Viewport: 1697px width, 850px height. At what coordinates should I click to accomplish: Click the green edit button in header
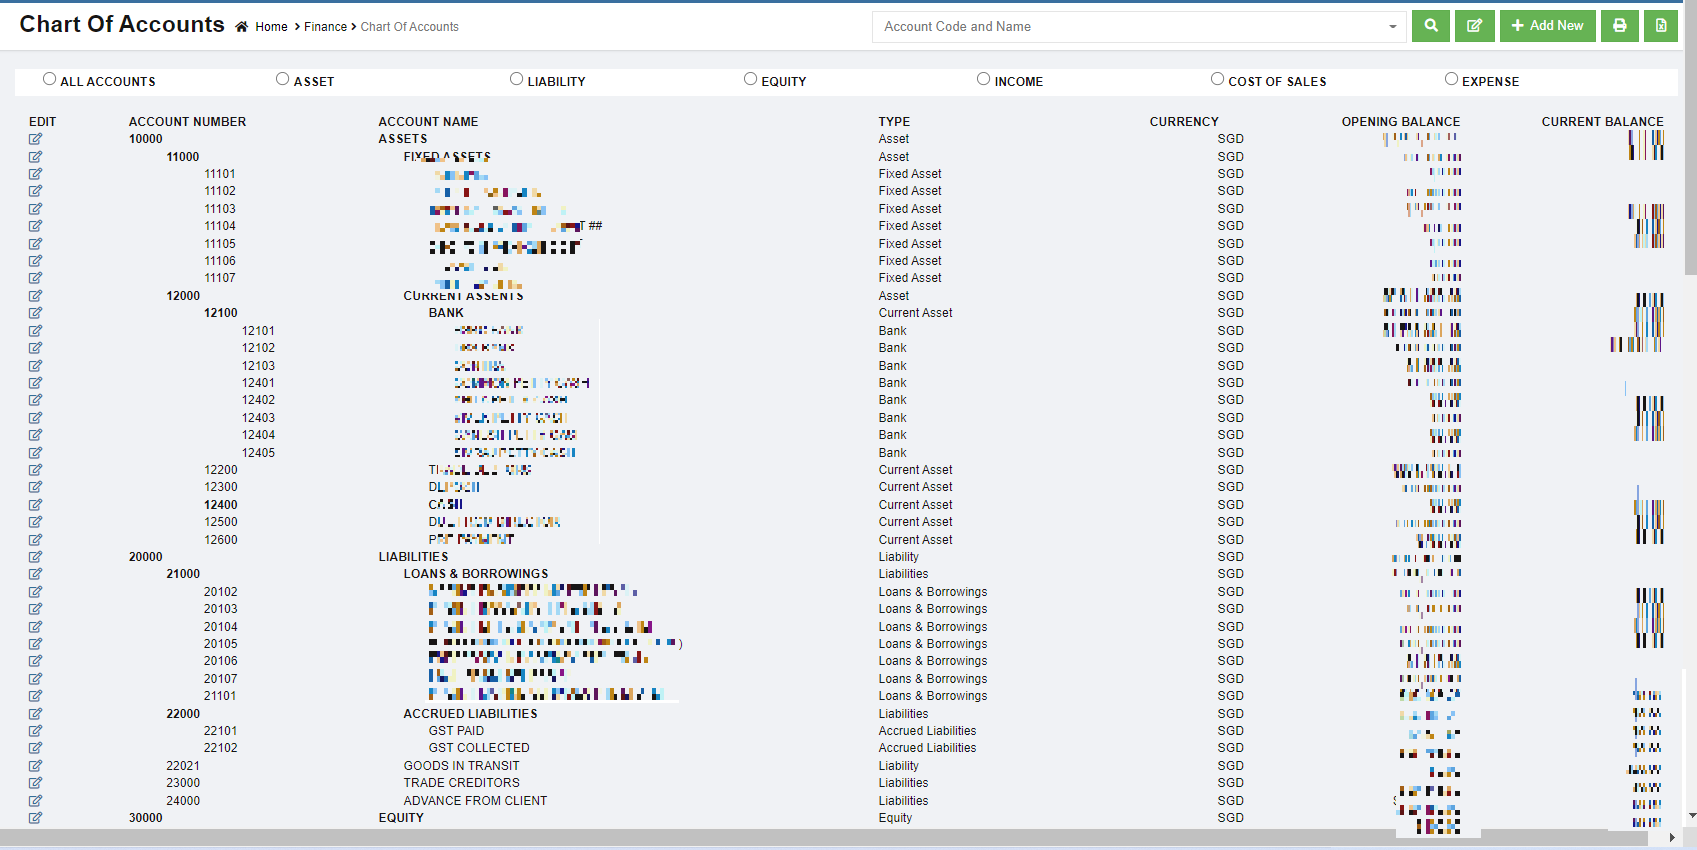click(x=1474, y=26)
